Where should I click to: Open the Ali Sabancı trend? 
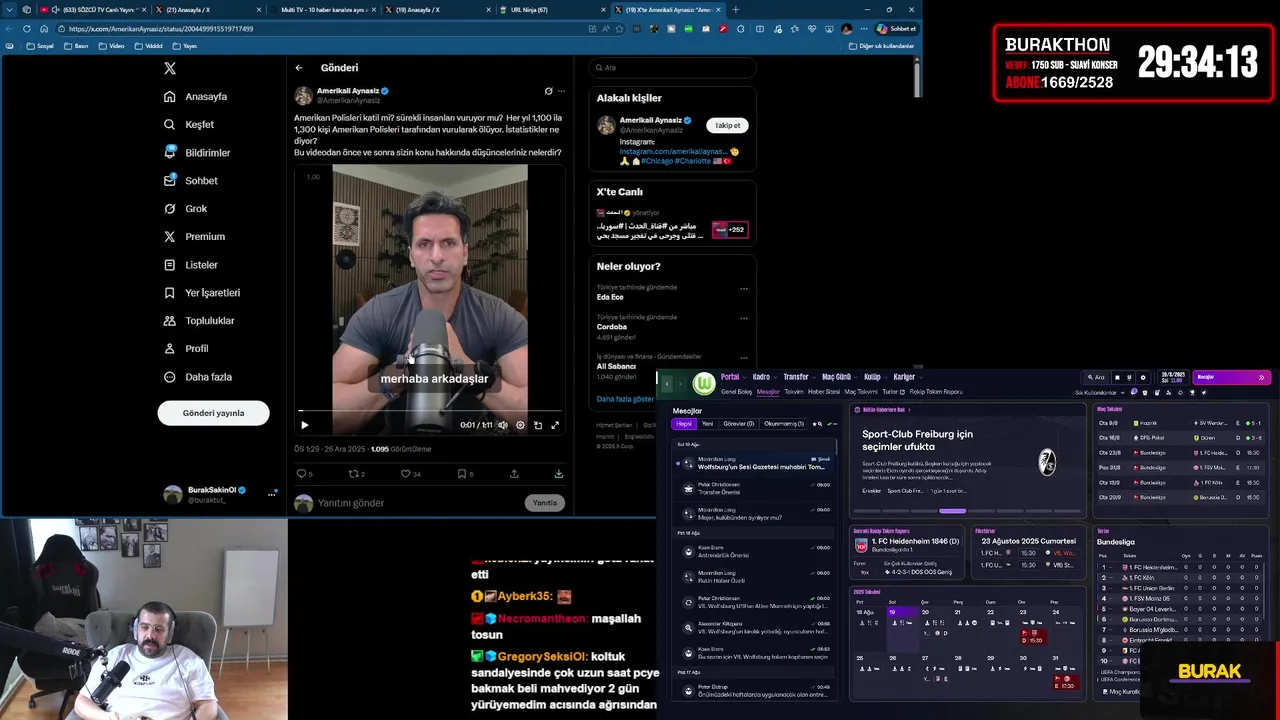tap(617, 366)
